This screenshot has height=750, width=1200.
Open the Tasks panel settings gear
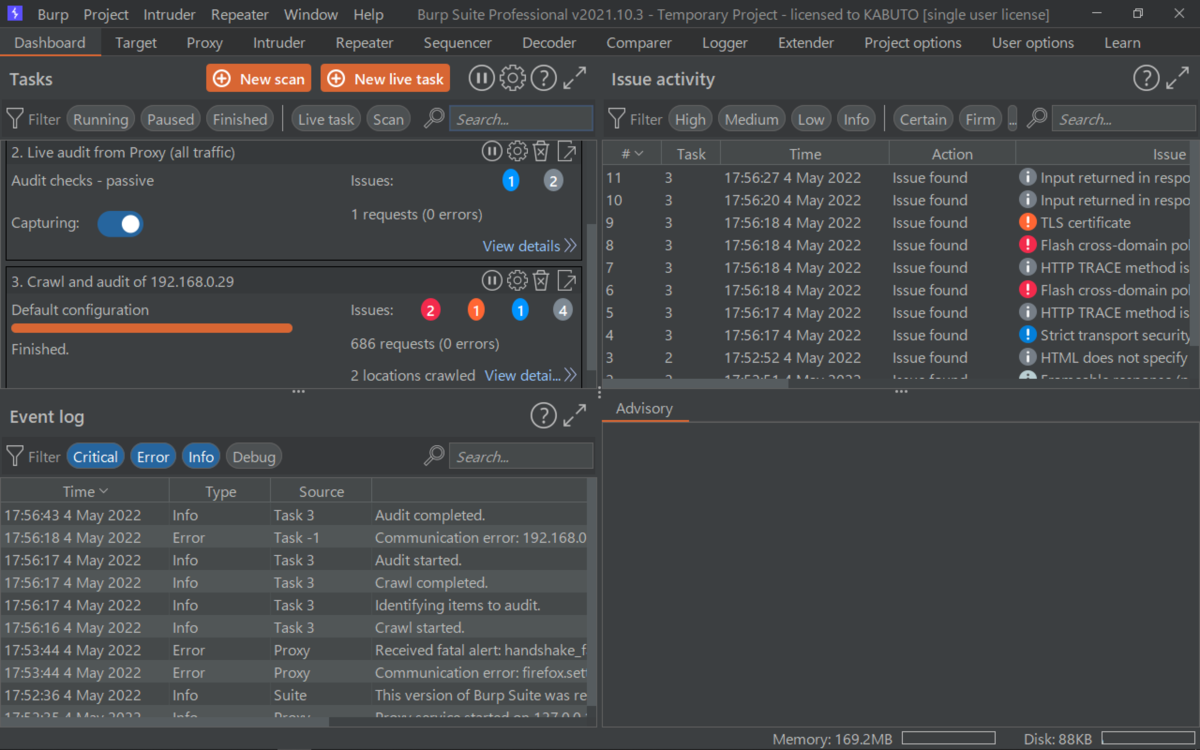(x=512, y=79)
